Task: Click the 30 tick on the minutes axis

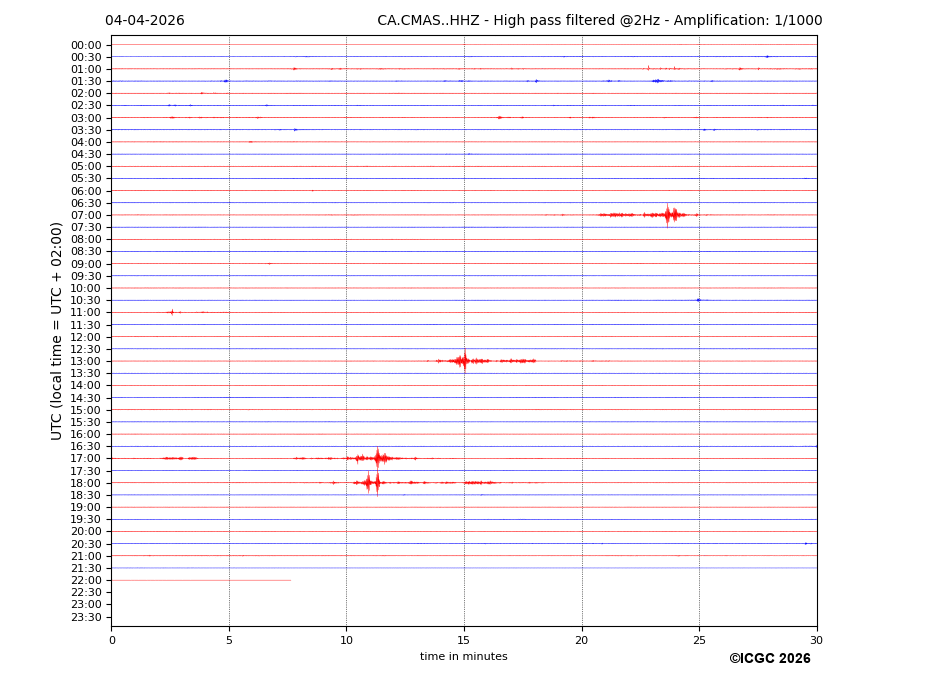Action: tap(816, 640)
